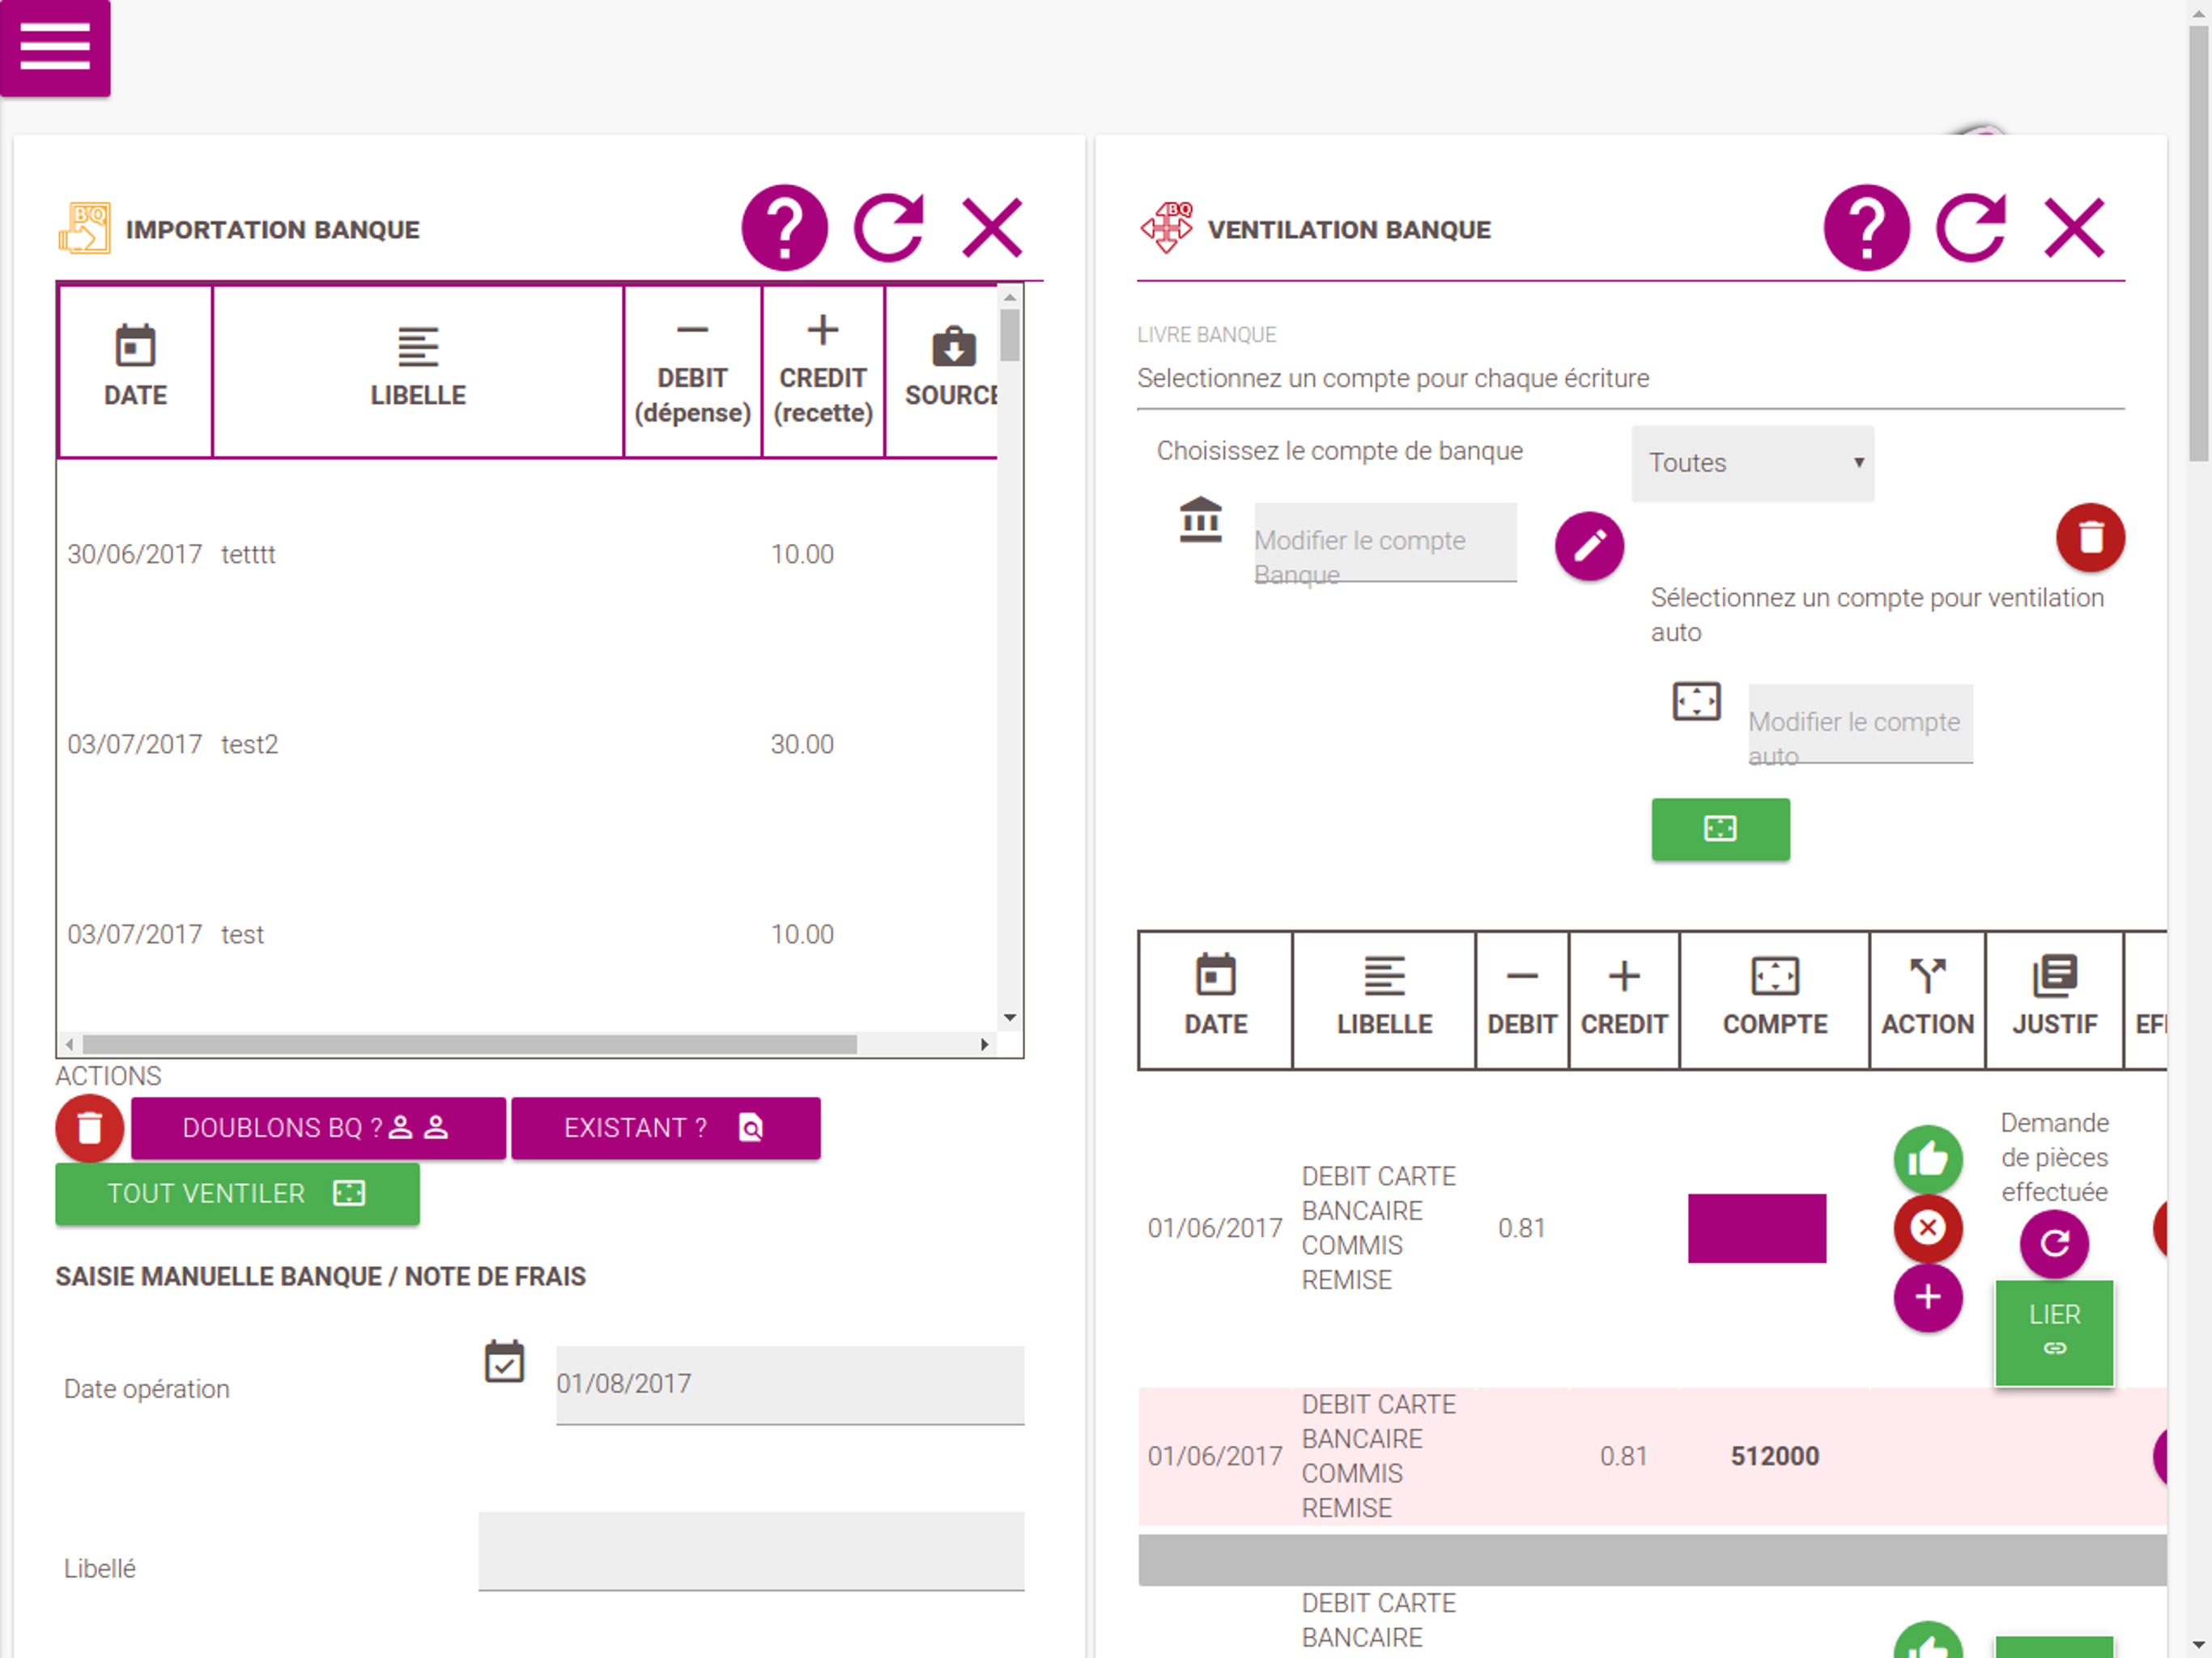The image size is (2212, 1658).
Task: Select the 30/06/2017 tetttt row
Action: [527, 554]
